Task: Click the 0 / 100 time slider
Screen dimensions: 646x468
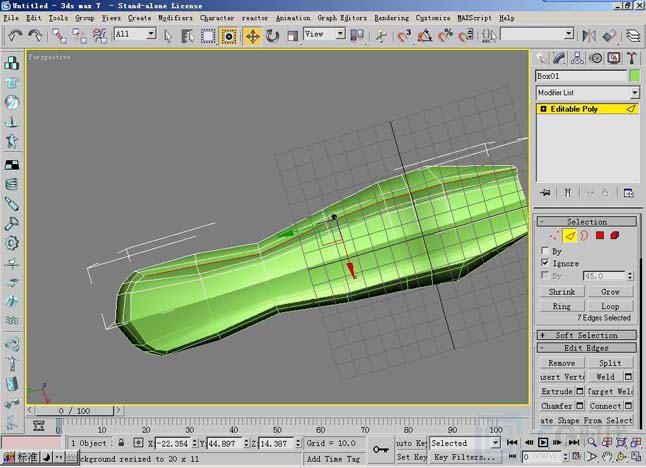Action: point(74,410)
